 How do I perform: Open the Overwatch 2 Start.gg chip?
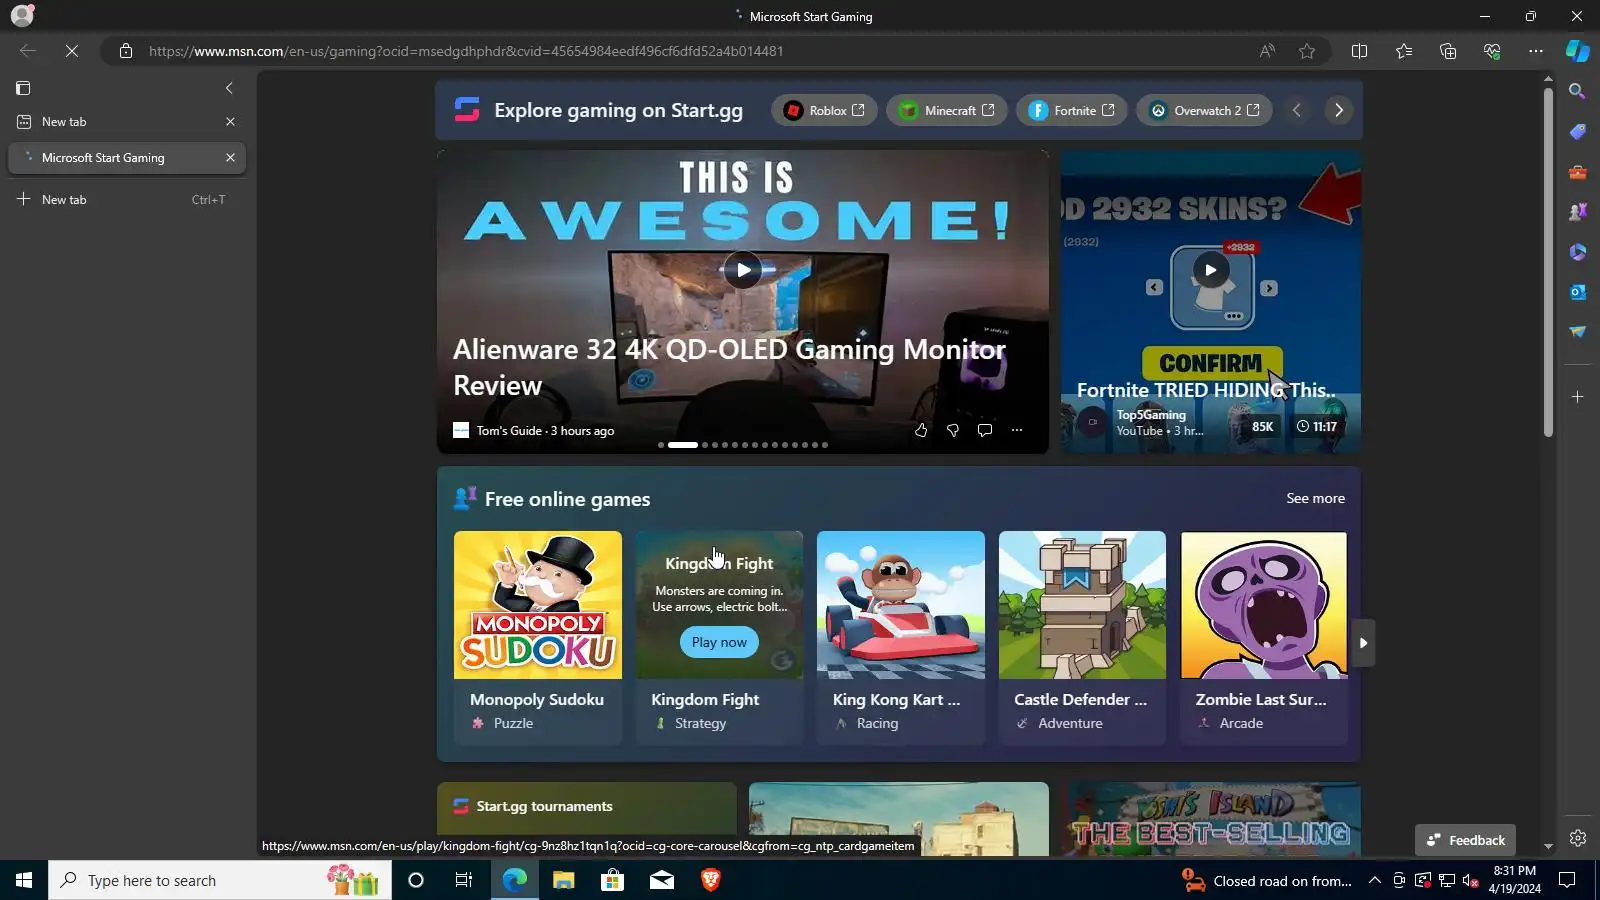click(x=1204, y=110)
